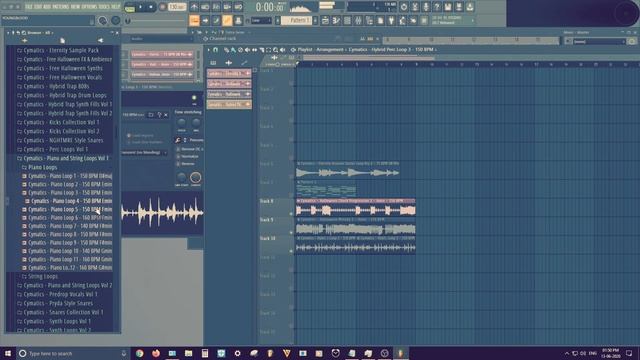Click the View mixer toolbar icon
Viewport: 640px width, 360px height.
tap(358, 20)
